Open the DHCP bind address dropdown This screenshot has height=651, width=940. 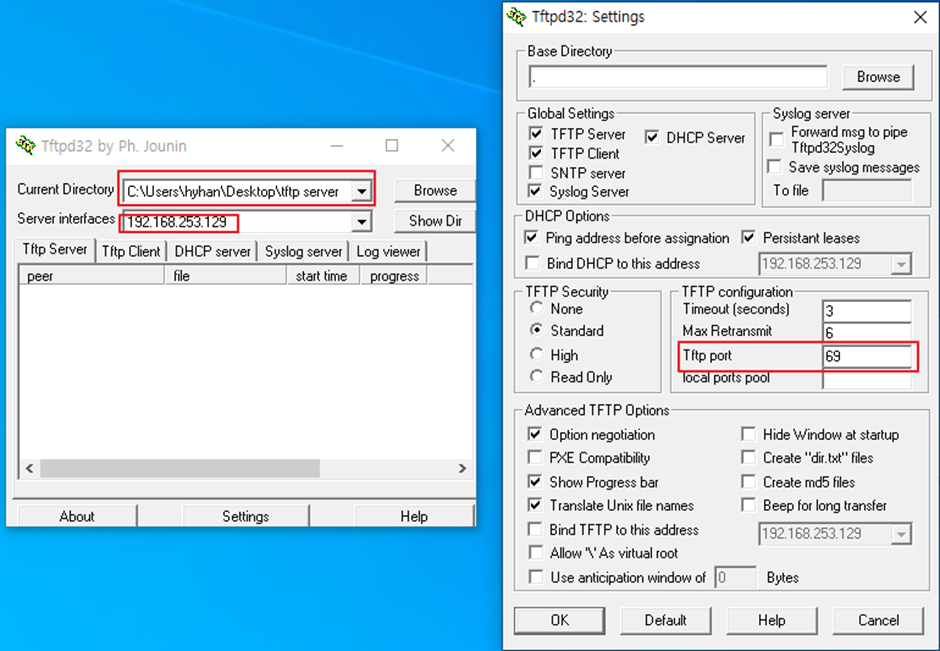click(900, 264)
